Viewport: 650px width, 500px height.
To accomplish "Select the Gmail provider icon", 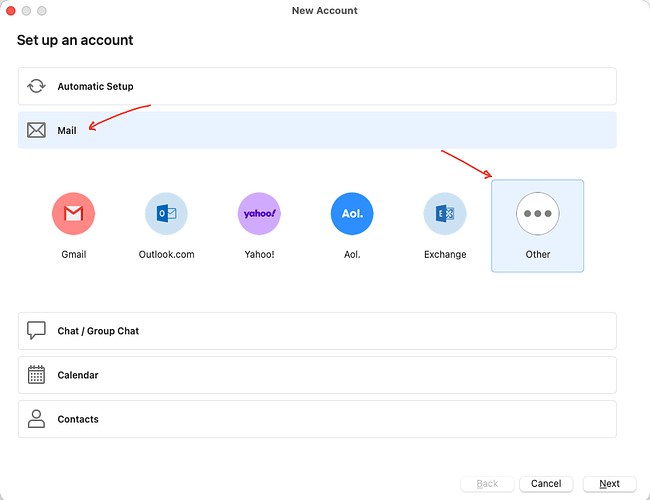I will click(x=73, y=214).
